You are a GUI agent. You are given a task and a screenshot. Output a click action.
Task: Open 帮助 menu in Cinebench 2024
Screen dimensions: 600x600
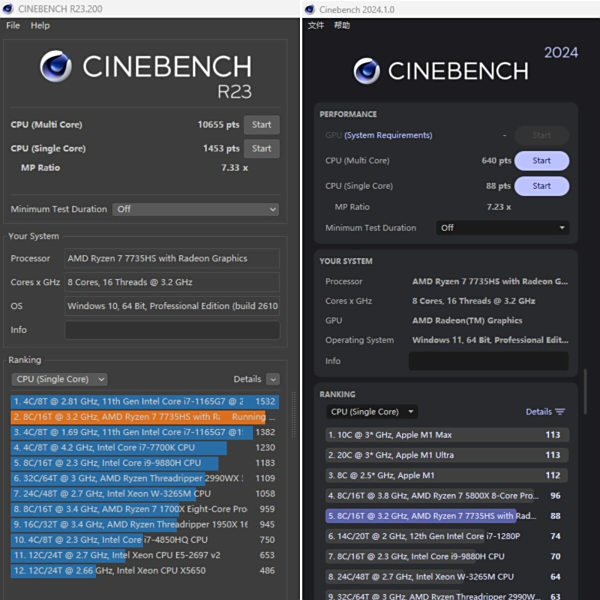click(342, 25)
